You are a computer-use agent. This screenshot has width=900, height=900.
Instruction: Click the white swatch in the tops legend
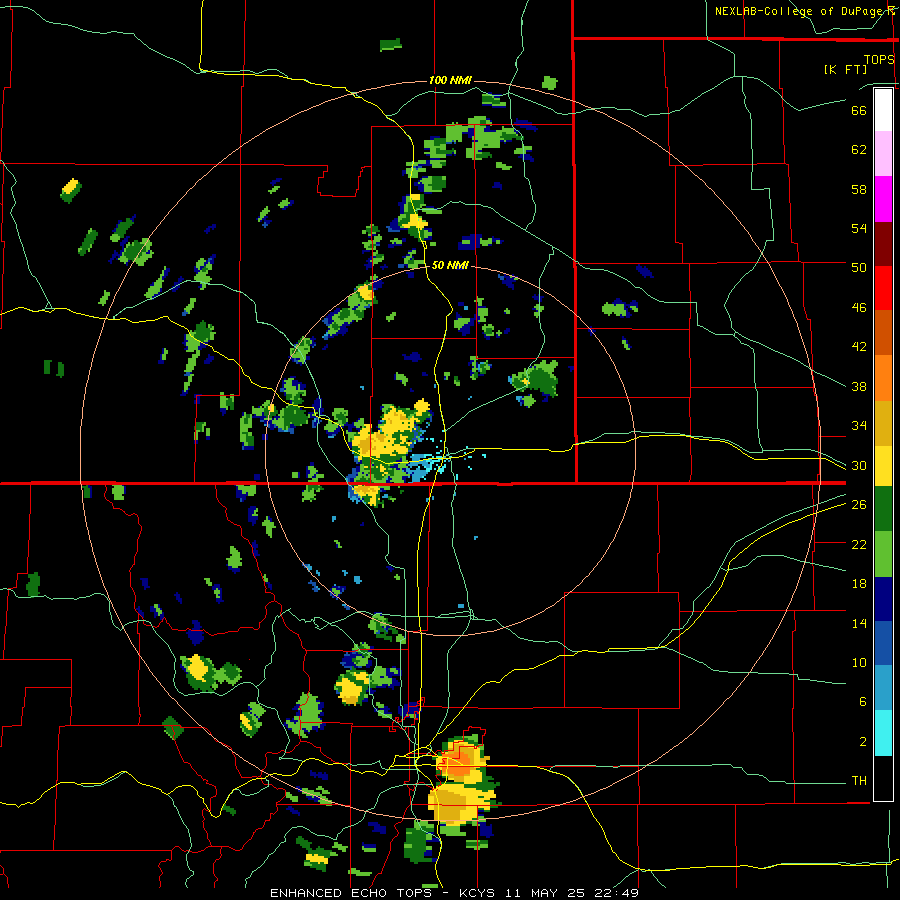tap(883, 110)
